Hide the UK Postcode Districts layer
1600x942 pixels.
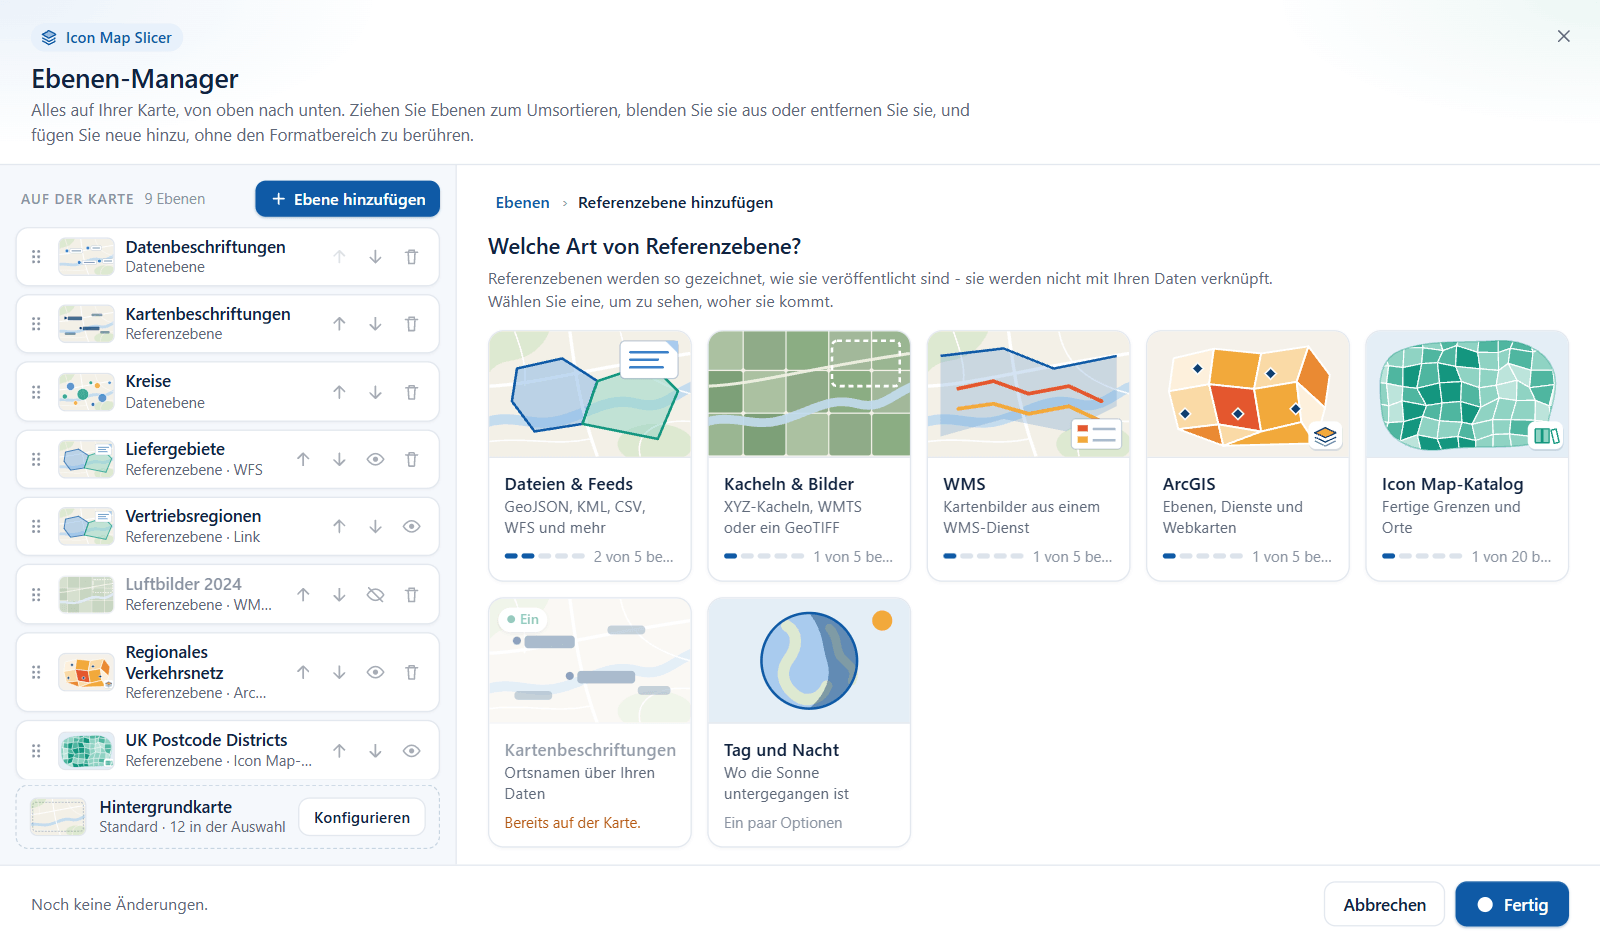[411, 751]
